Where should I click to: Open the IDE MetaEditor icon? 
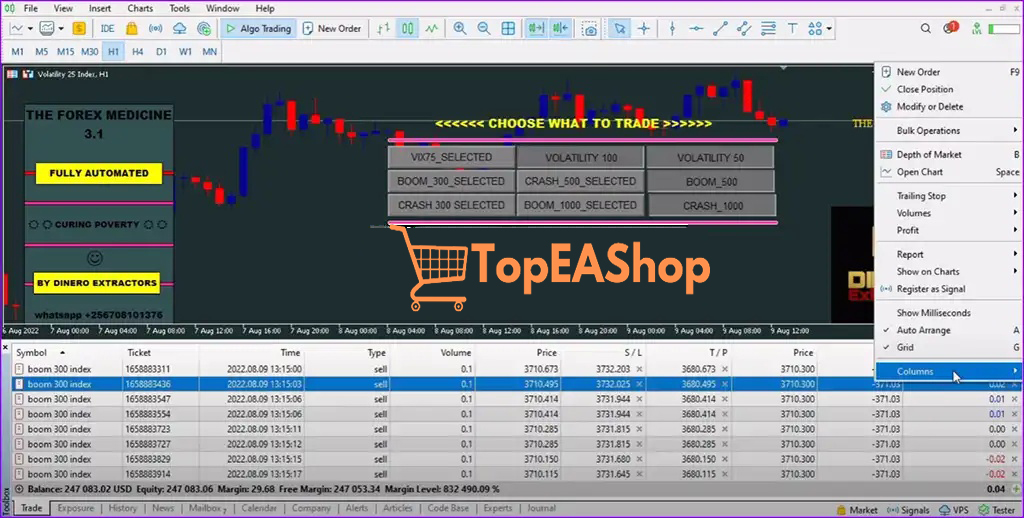click(x=107, y=29)
